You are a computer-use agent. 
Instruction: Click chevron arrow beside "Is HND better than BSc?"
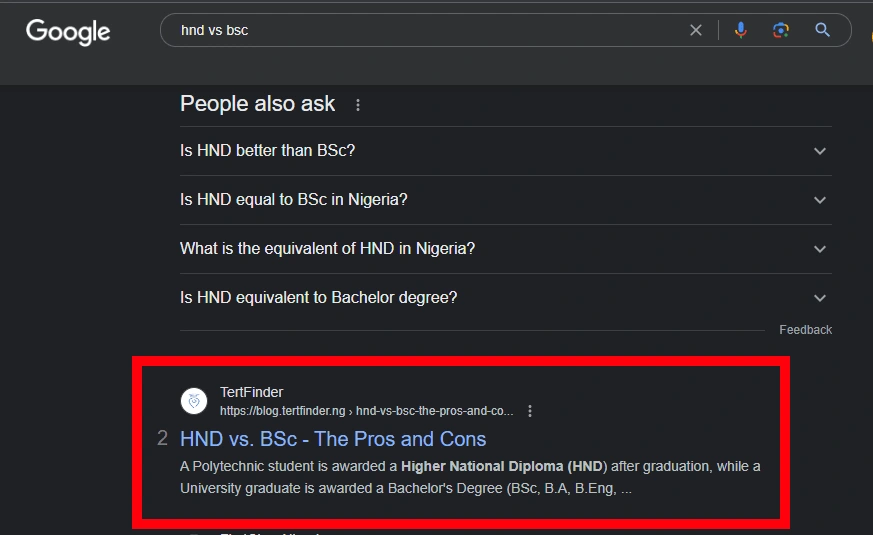tap(820, 151)
